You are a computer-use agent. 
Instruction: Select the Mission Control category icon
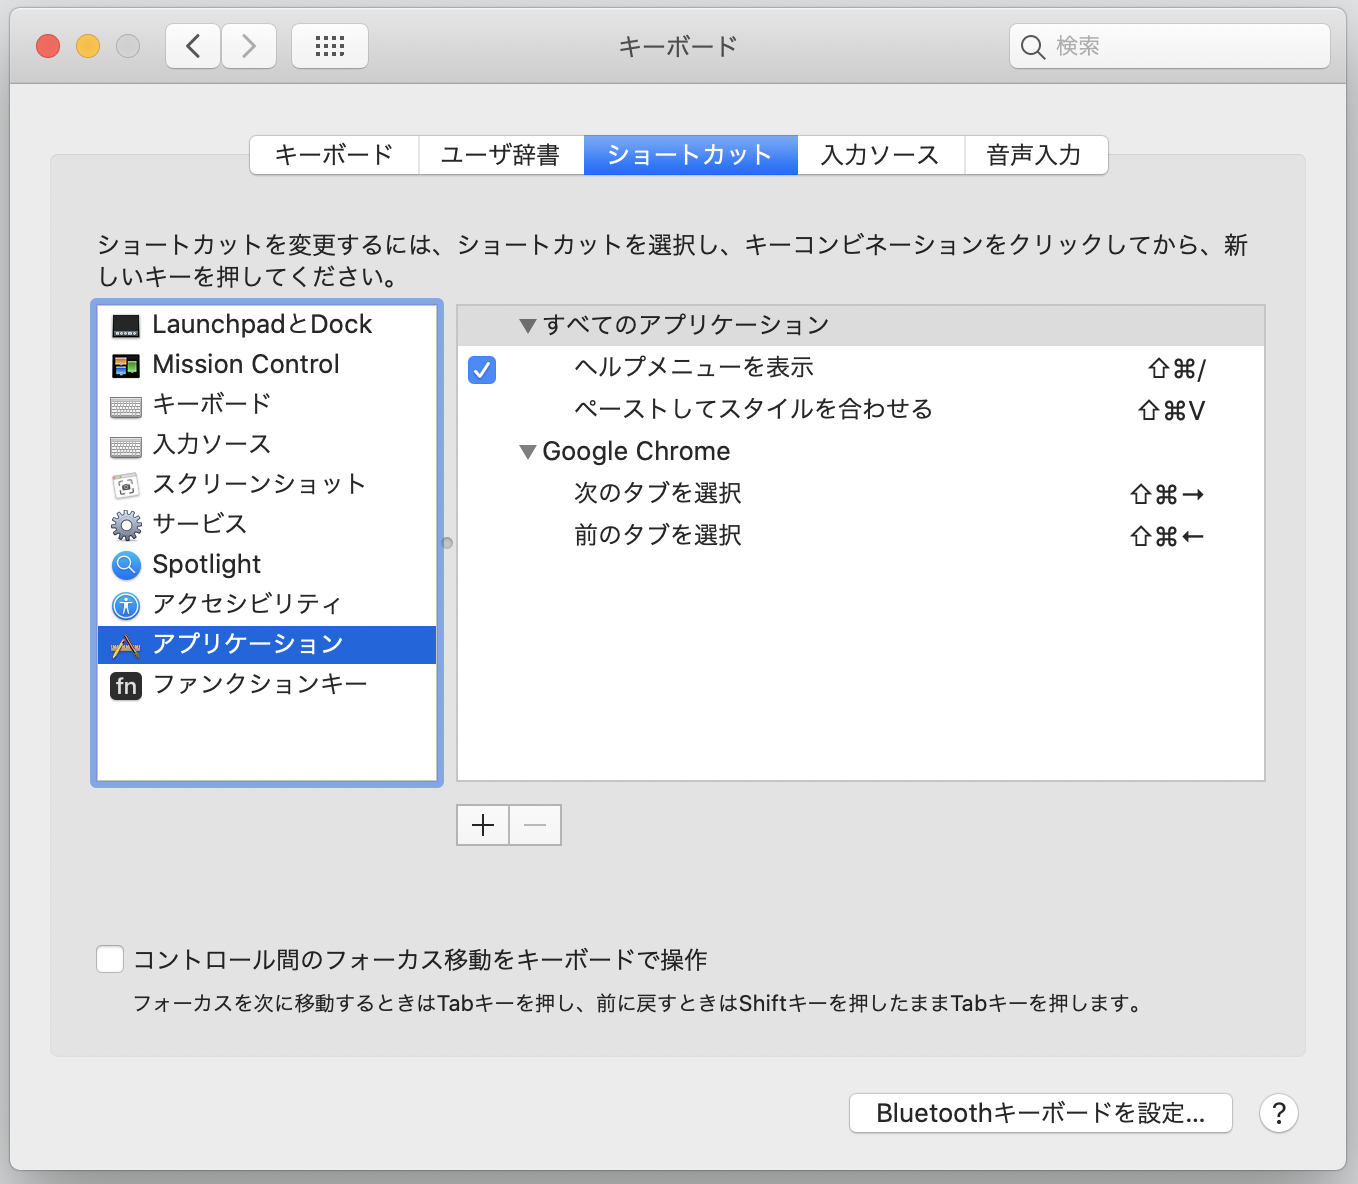[125, 364]
